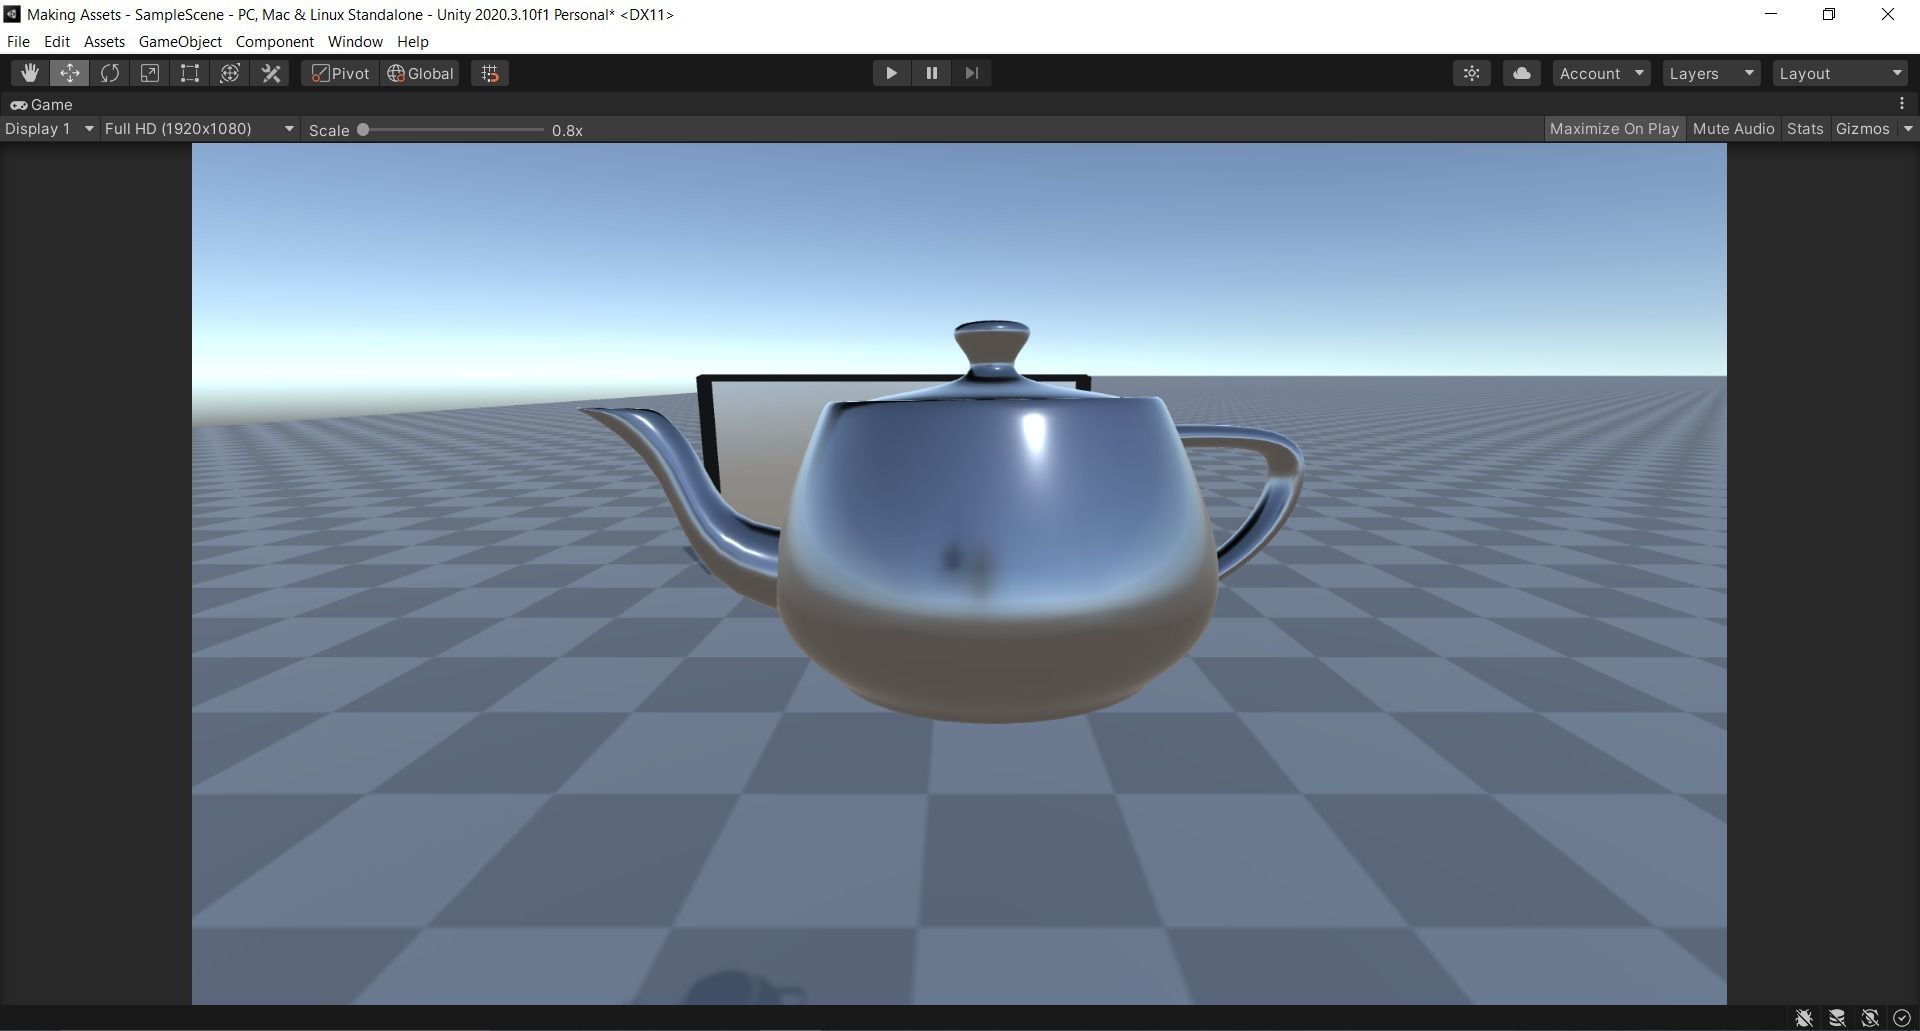Pause the game
Screen dimensions: 1920x1031
tap(931, 73)
